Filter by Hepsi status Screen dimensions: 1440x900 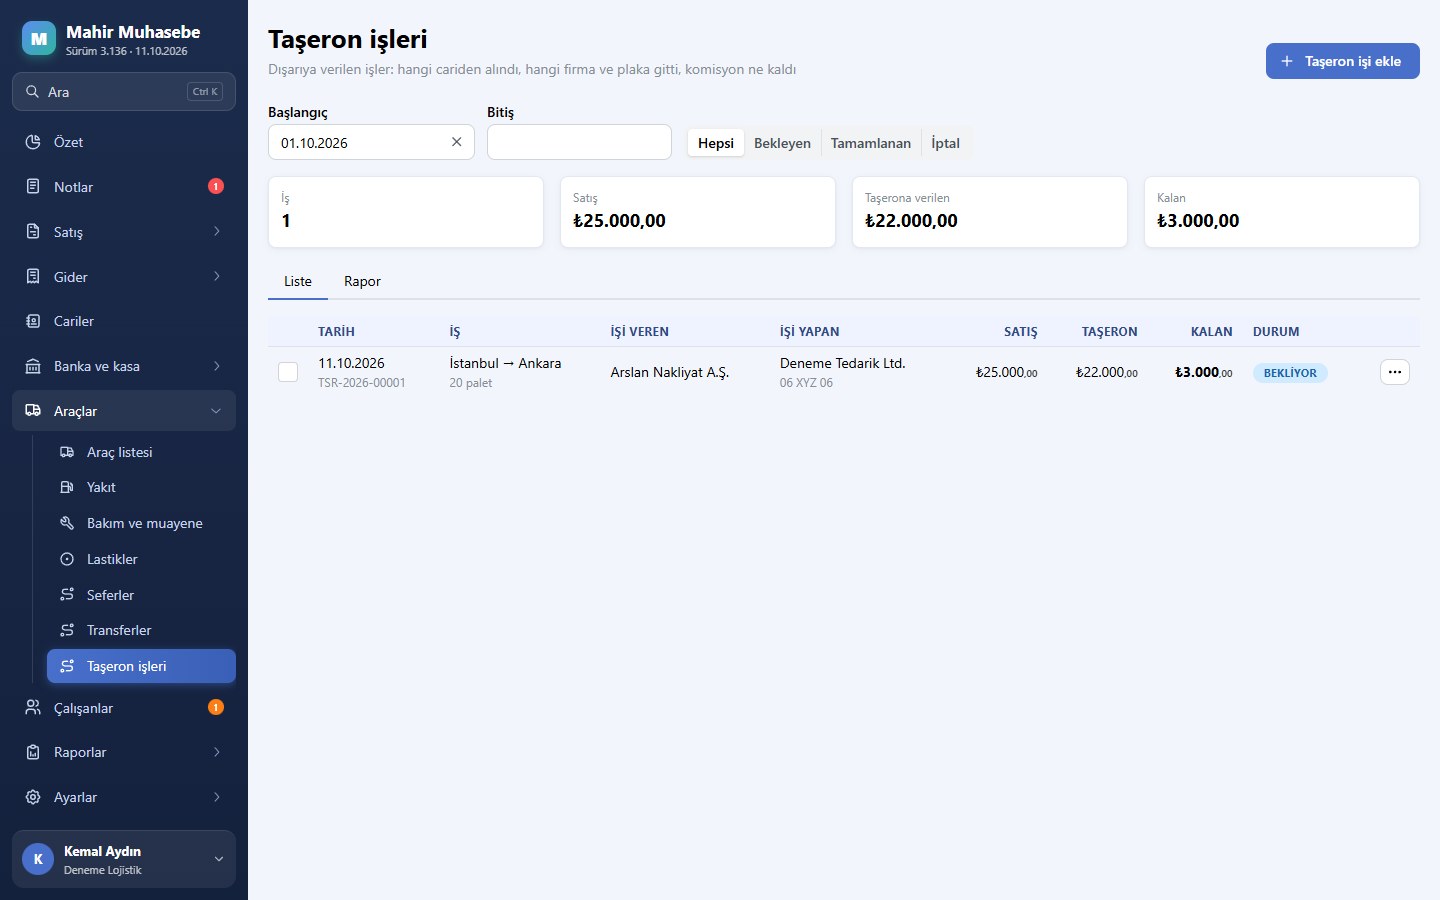coord(716,143)
